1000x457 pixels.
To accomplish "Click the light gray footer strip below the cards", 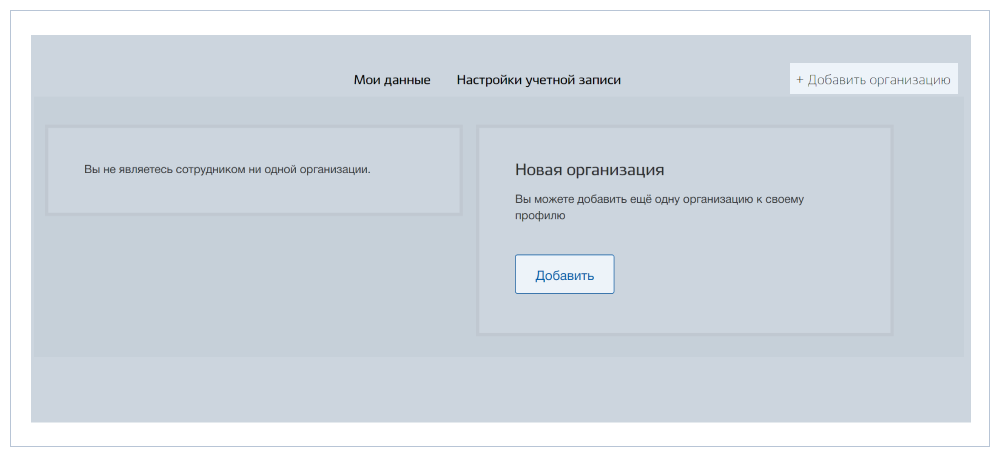I will pos(501,389).
